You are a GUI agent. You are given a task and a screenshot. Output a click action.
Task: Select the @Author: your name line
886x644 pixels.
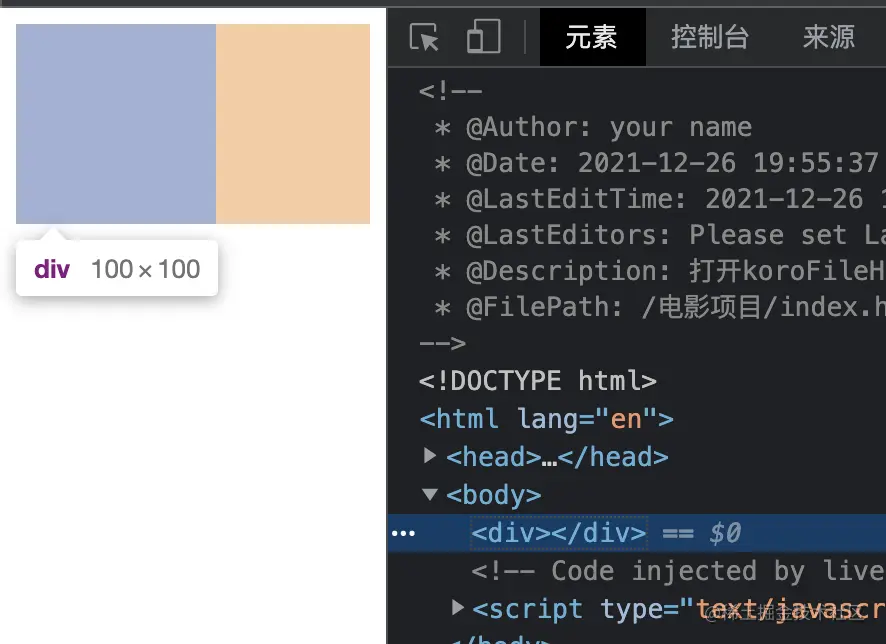click(593, 127)
